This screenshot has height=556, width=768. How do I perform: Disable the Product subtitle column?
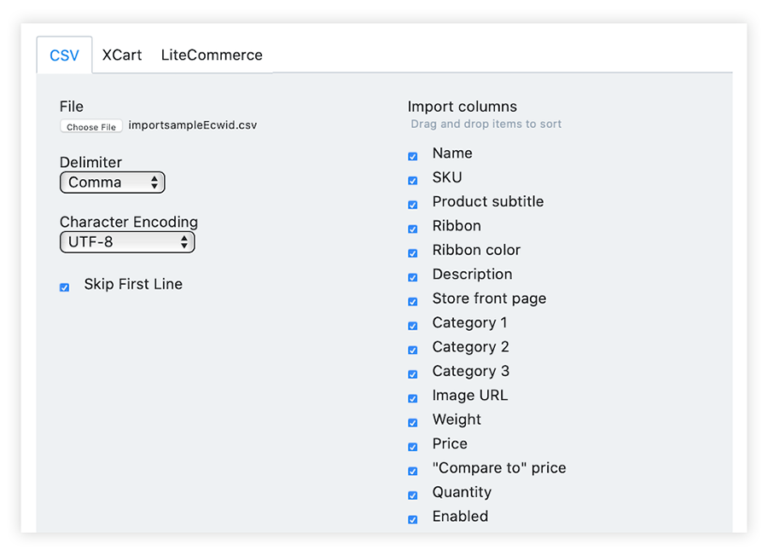(x=413, y=204)
